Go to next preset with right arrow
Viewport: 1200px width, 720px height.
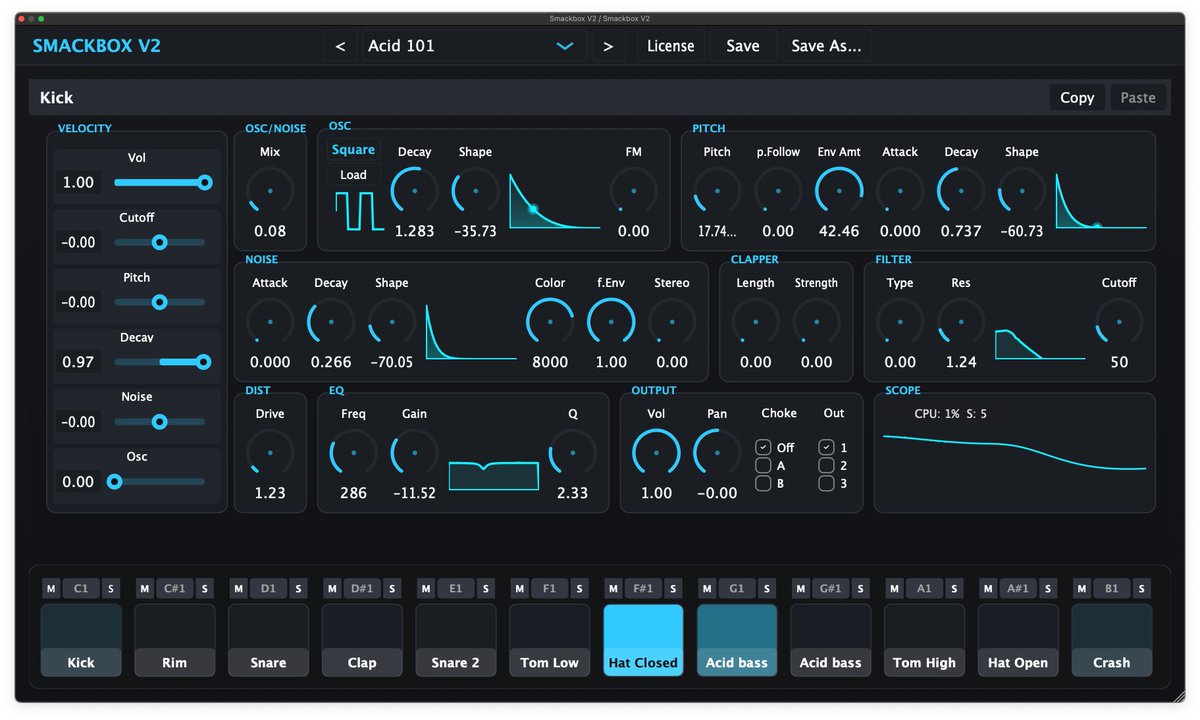point(608,46)
